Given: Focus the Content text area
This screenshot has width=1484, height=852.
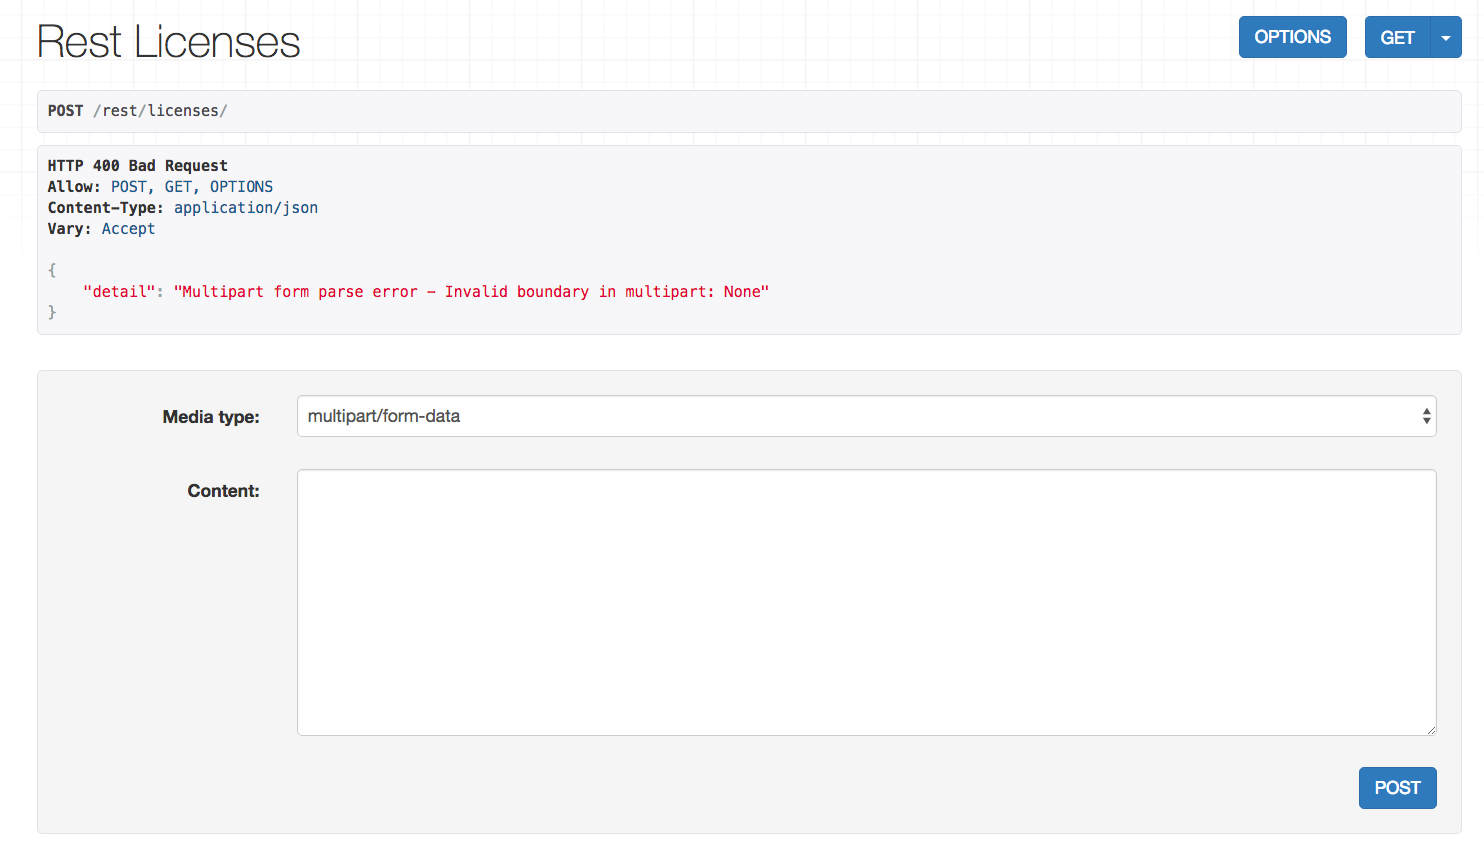Looking at the screenshot, I should (x=866, y=602).
